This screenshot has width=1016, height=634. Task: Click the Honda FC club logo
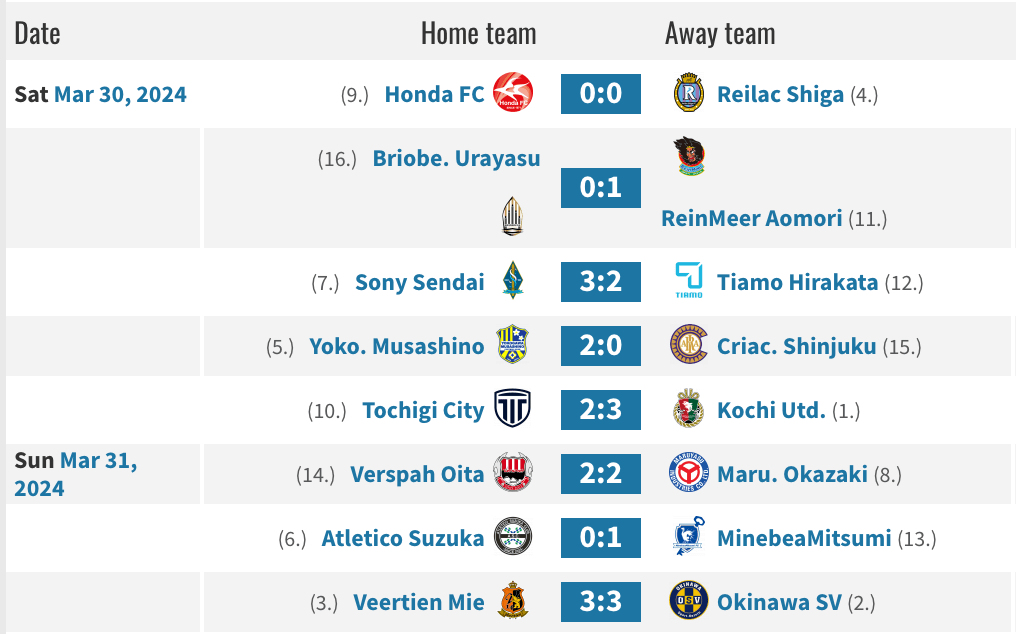(513, 94)
